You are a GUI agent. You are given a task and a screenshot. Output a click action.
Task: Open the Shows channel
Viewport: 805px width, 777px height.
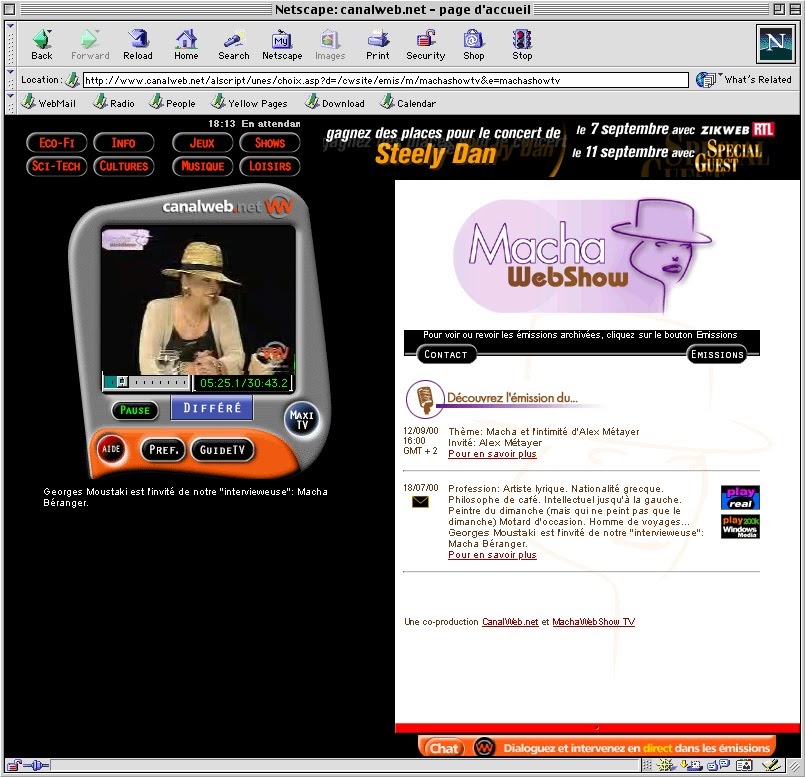tap(270, 143)
